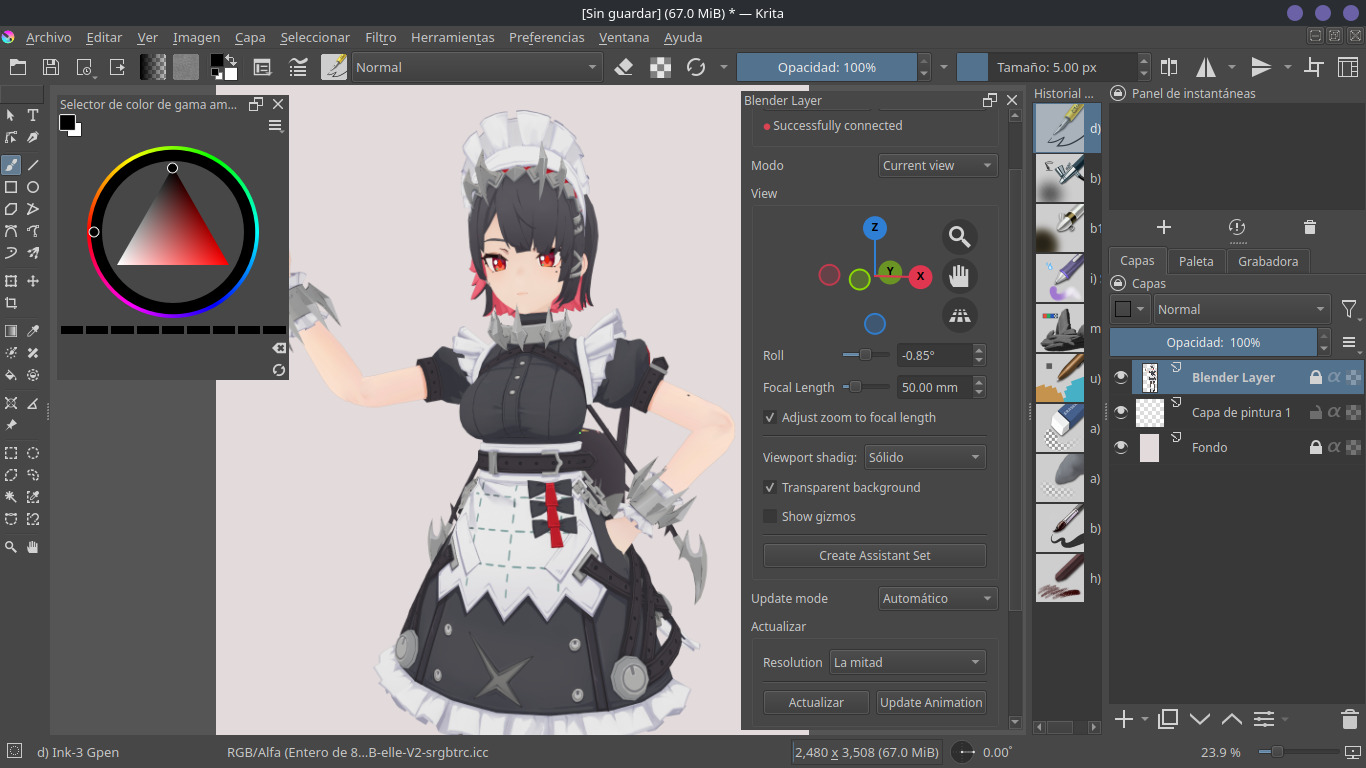
Task: Click the magnifier zoom icon in Blender Layer
Action: click(x=960, y=237)
